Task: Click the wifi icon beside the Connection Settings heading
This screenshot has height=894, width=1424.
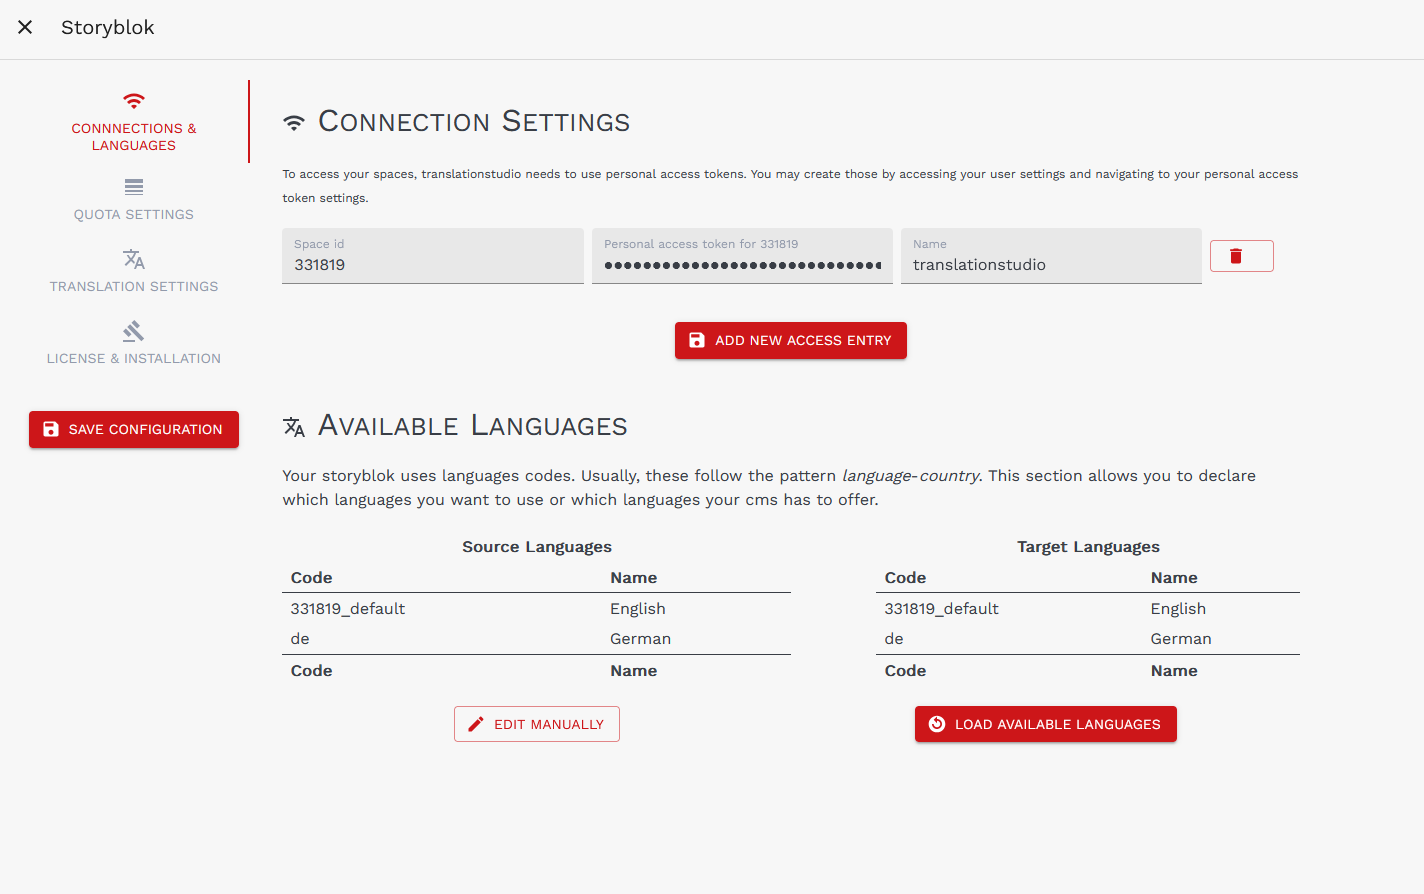Action: pyautogui.click(x=294, y=123)
